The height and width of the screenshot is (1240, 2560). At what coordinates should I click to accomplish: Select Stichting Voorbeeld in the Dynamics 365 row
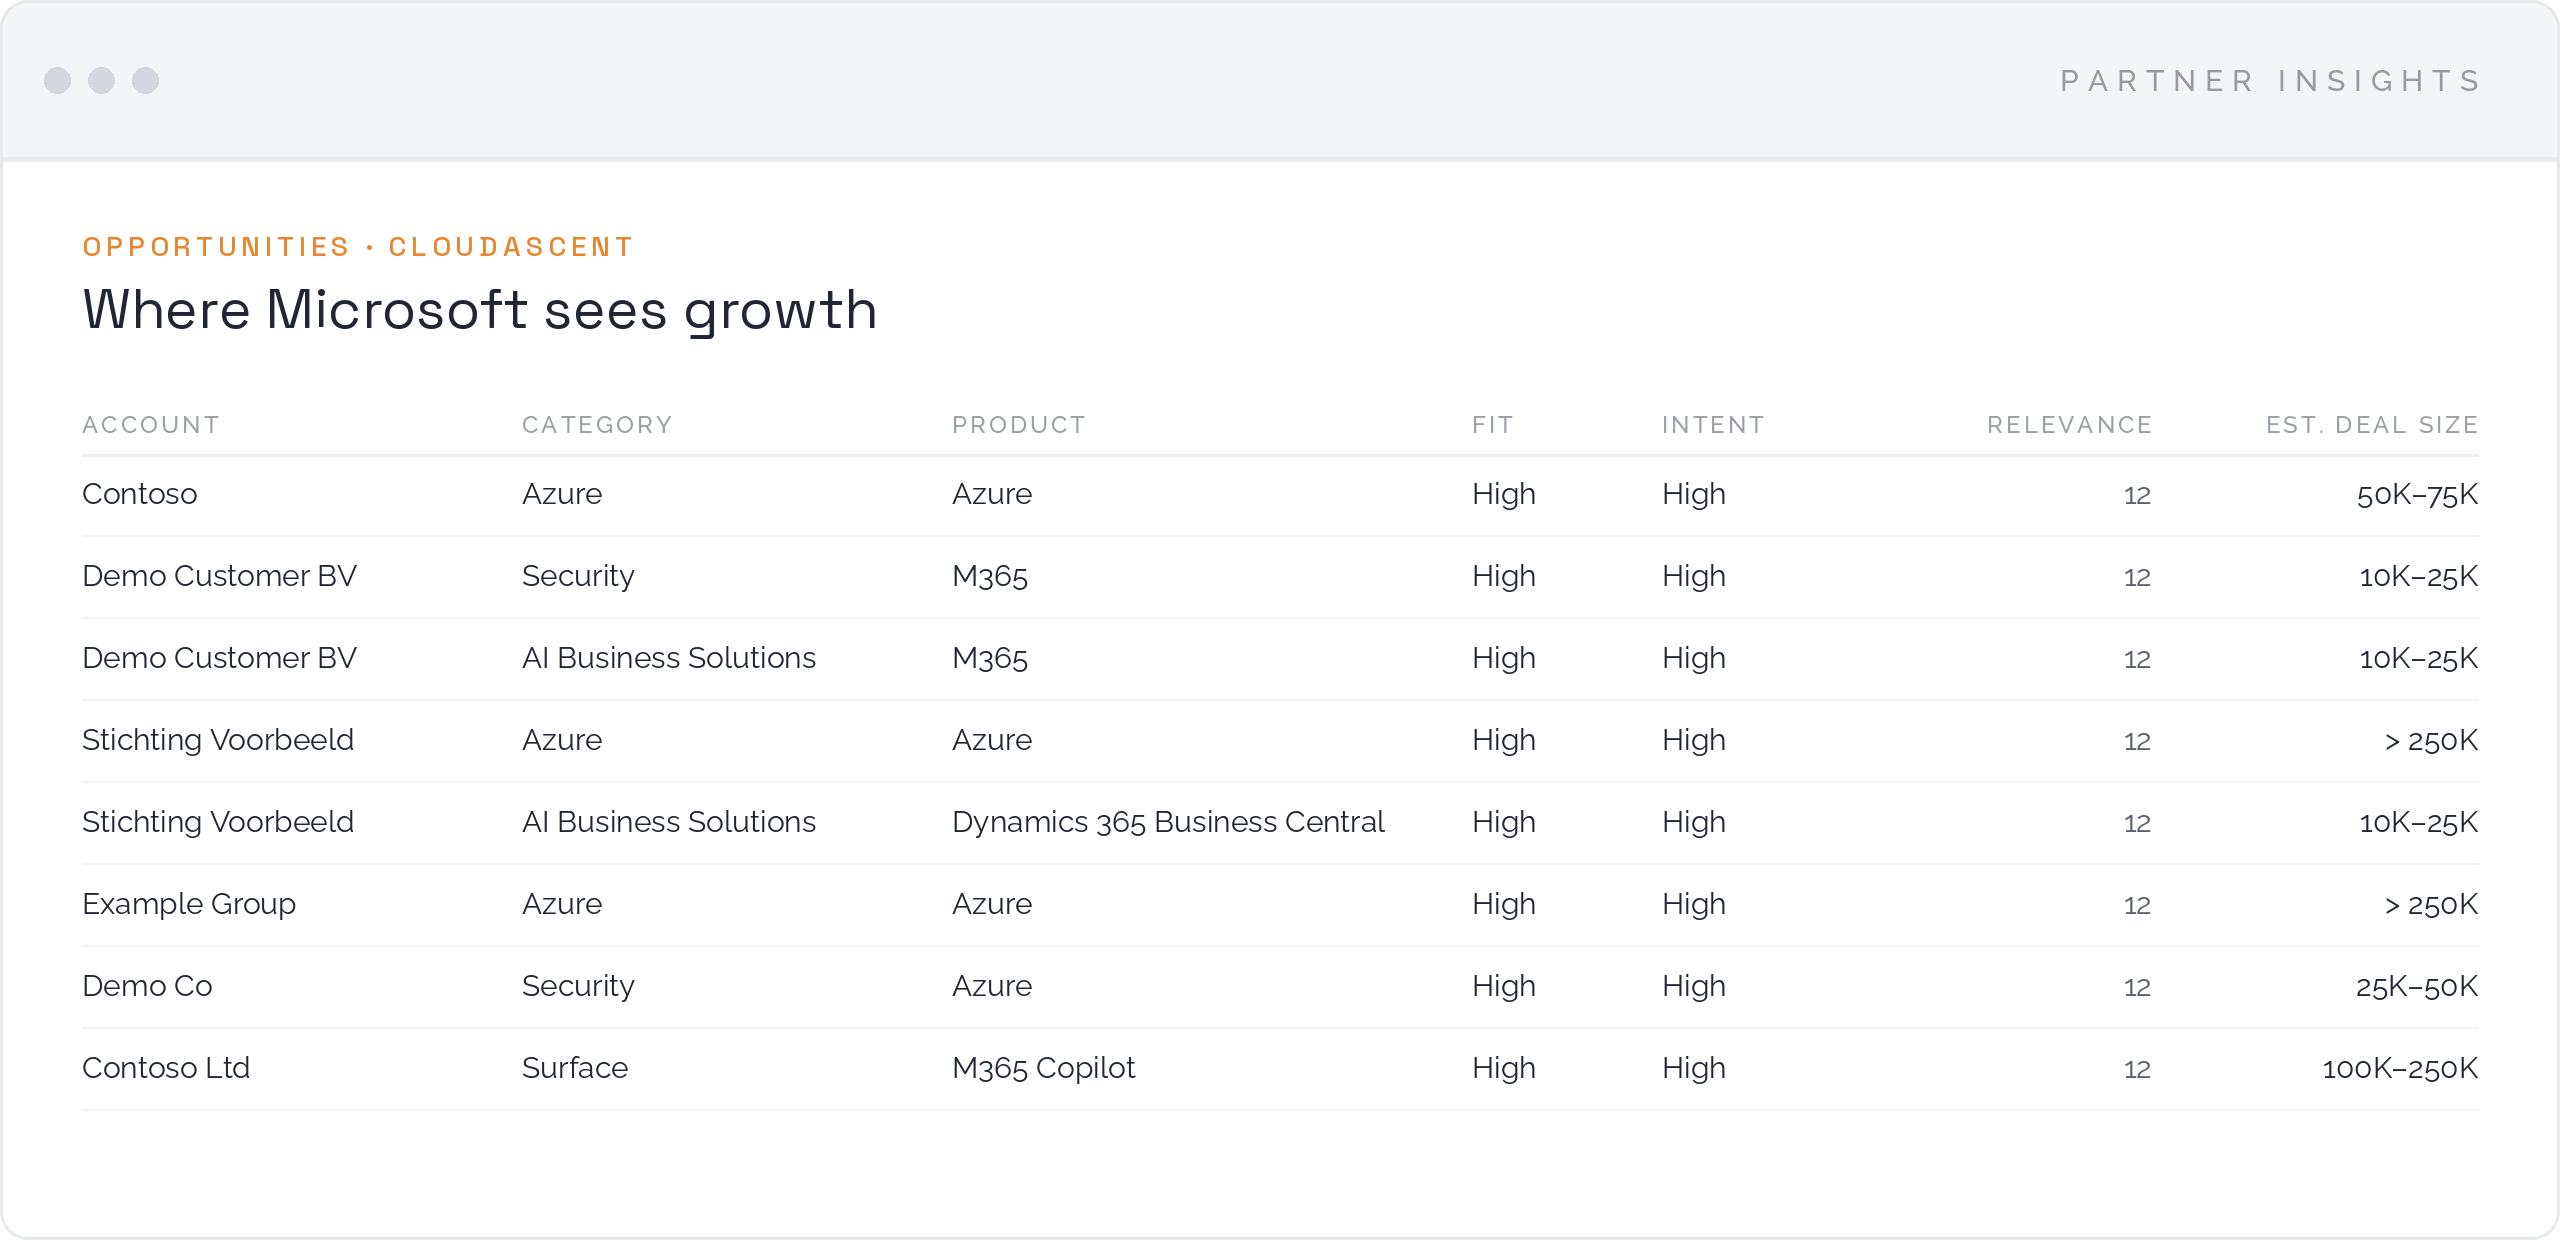point(218,822)
